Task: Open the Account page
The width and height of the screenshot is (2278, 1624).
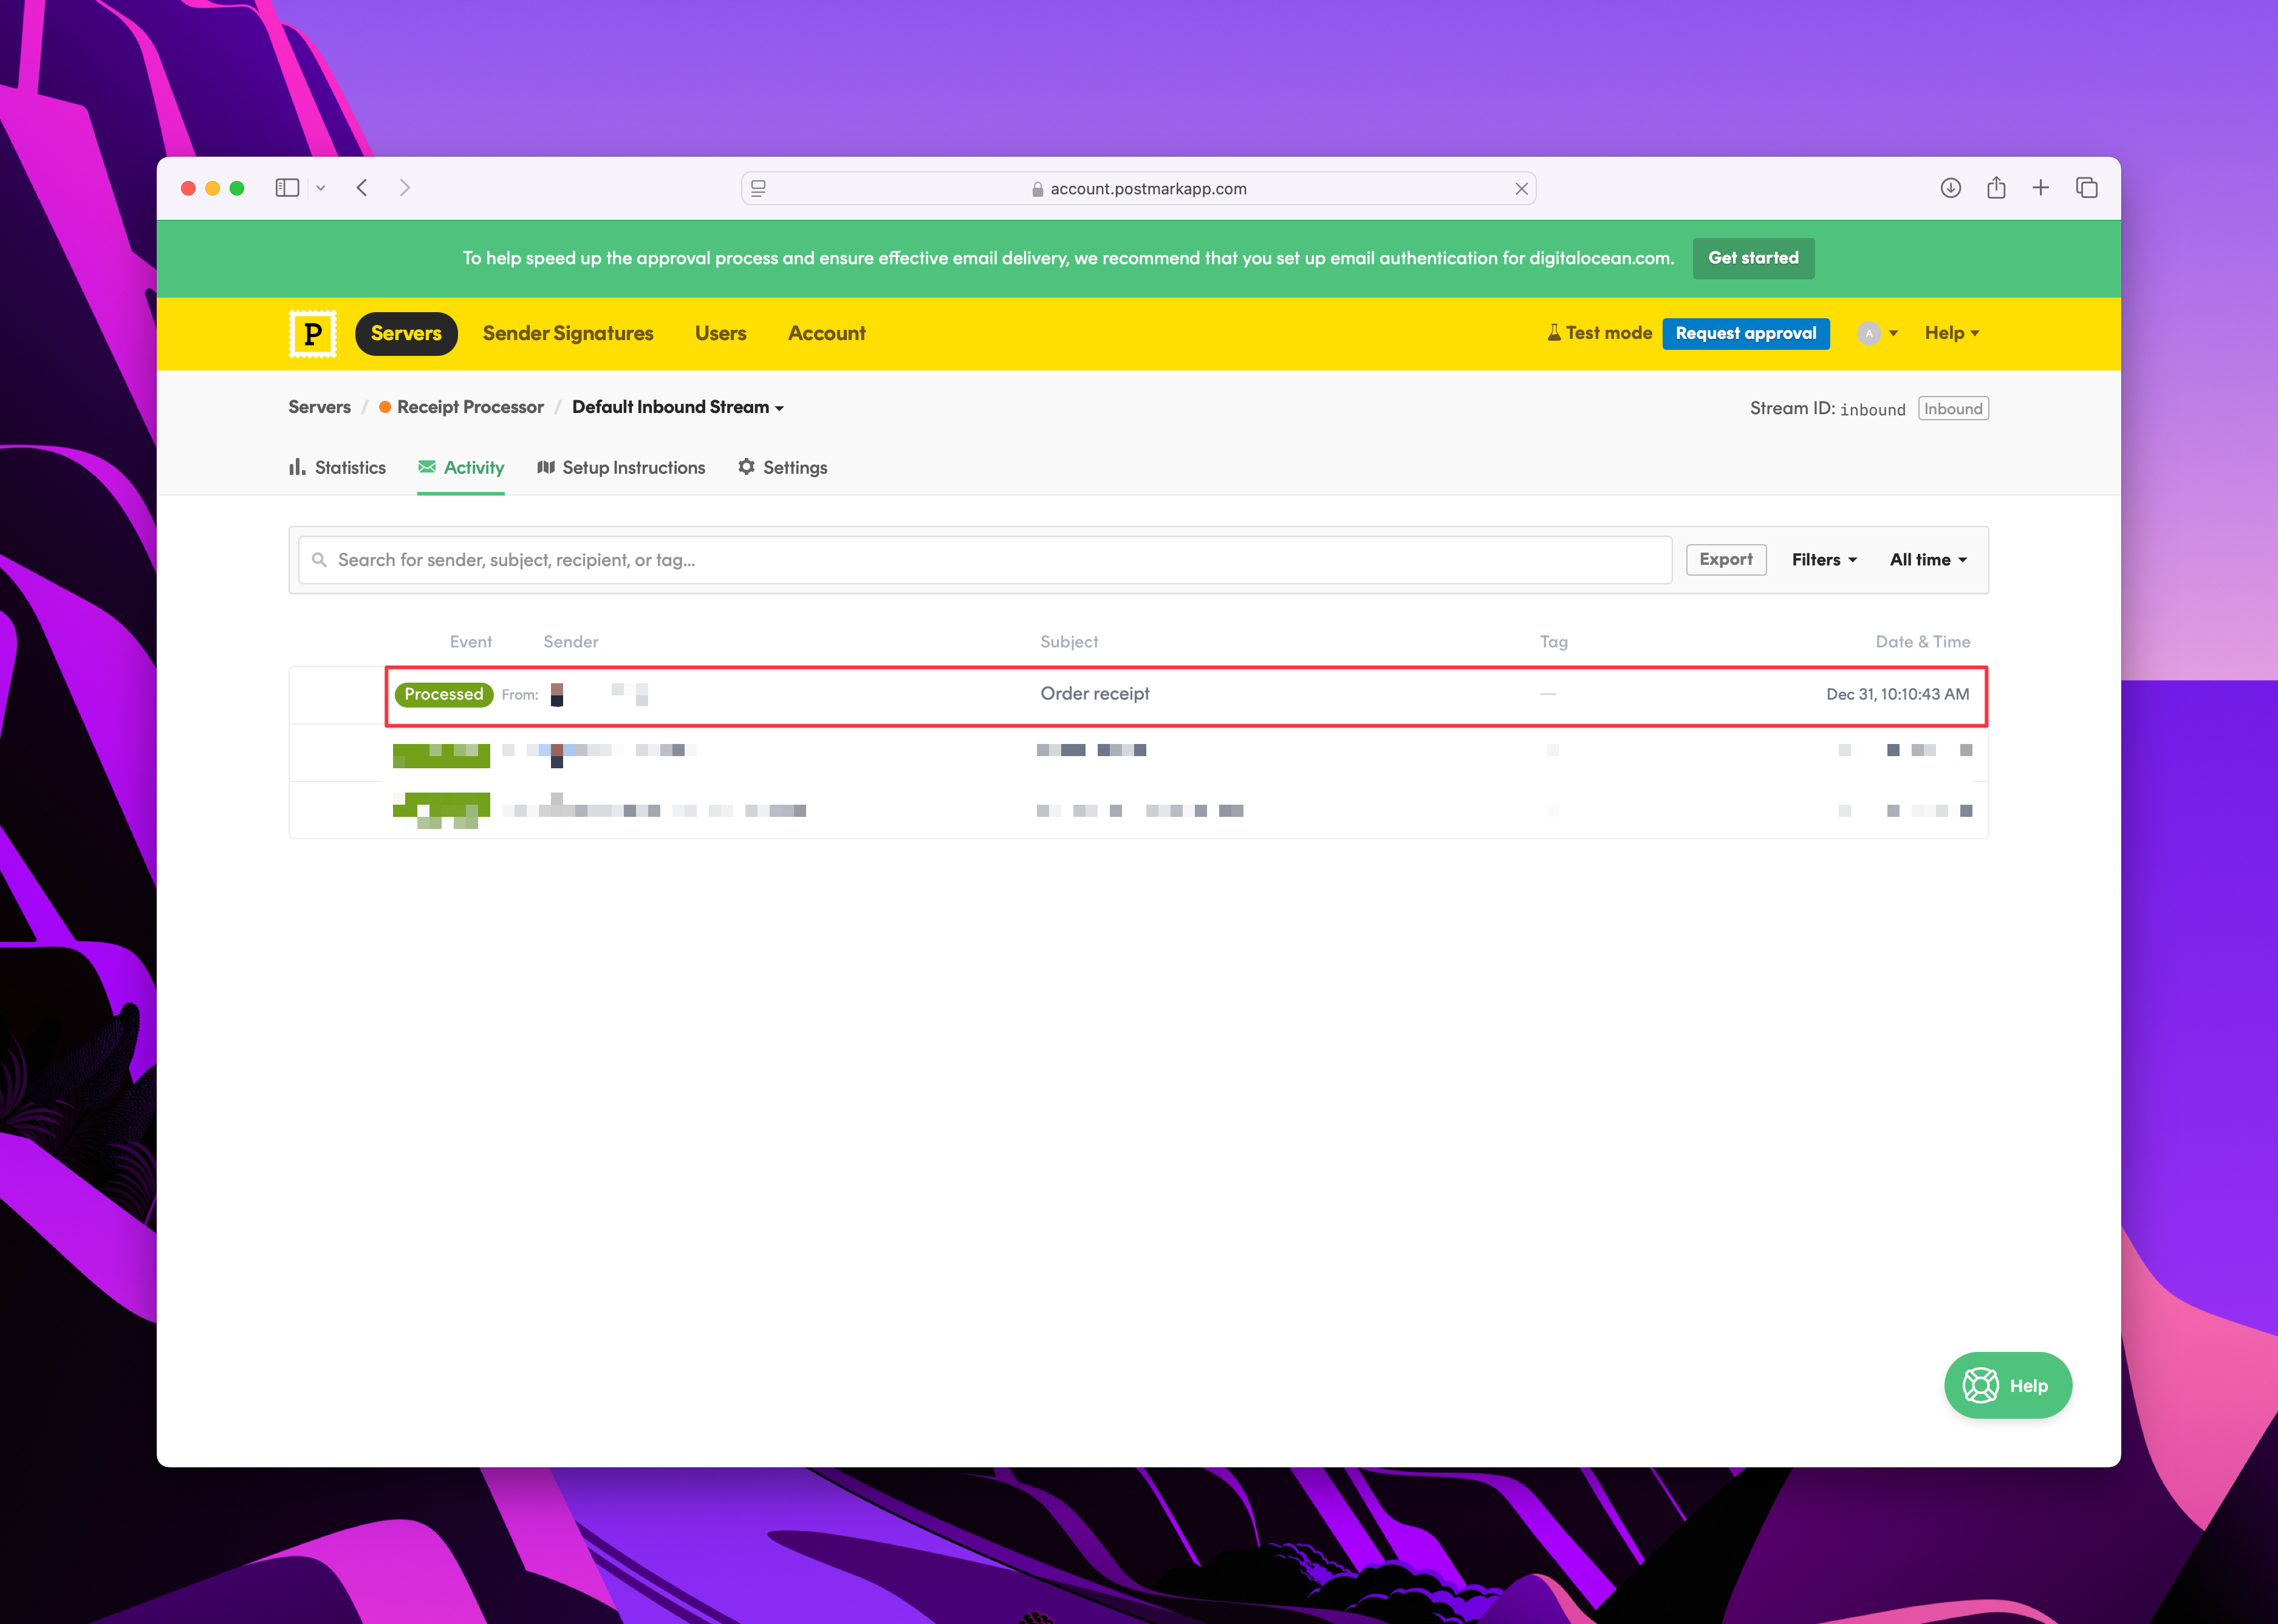Action: [826, 333]
